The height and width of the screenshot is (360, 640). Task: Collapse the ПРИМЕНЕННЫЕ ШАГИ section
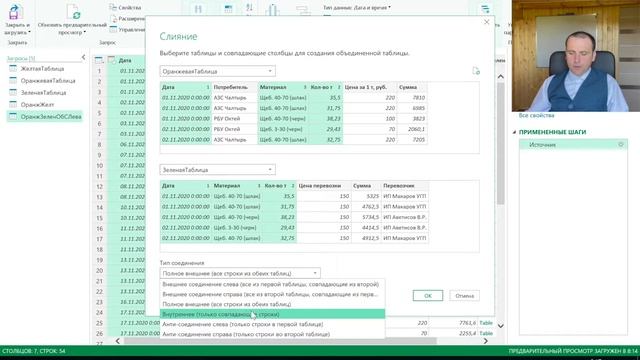(x=514, y=132)
